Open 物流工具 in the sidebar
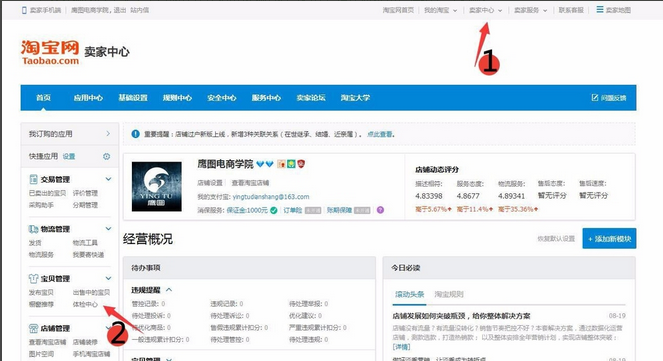The image size is (663, 361). (x=85, y=243)
